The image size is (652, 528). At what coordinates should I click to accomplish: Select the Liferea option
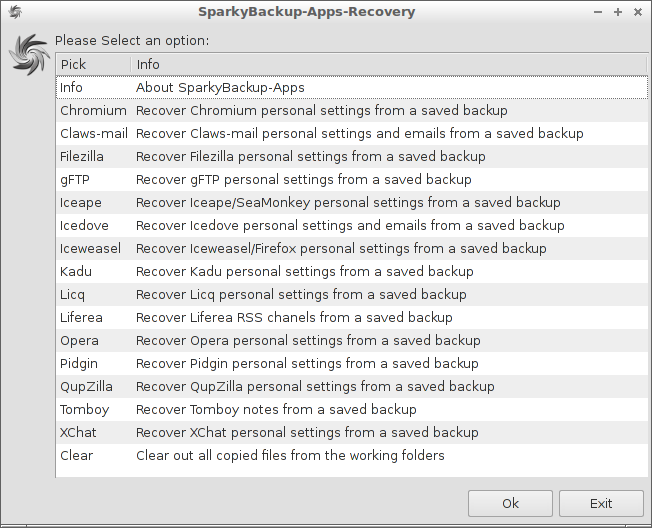tap(81, 317)
